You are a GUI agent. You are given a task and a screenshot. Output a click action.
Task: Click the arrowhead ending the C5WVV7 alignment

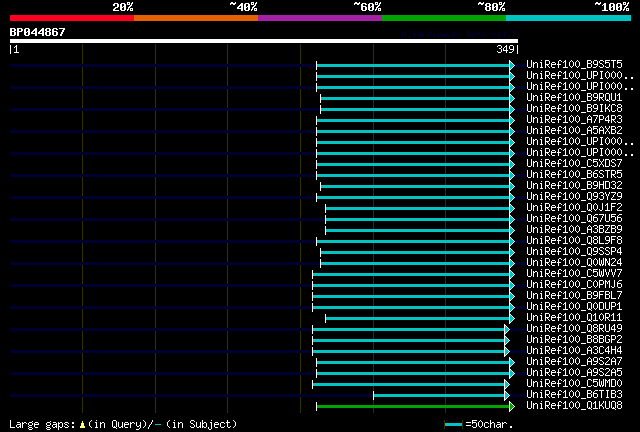[512, 274]
